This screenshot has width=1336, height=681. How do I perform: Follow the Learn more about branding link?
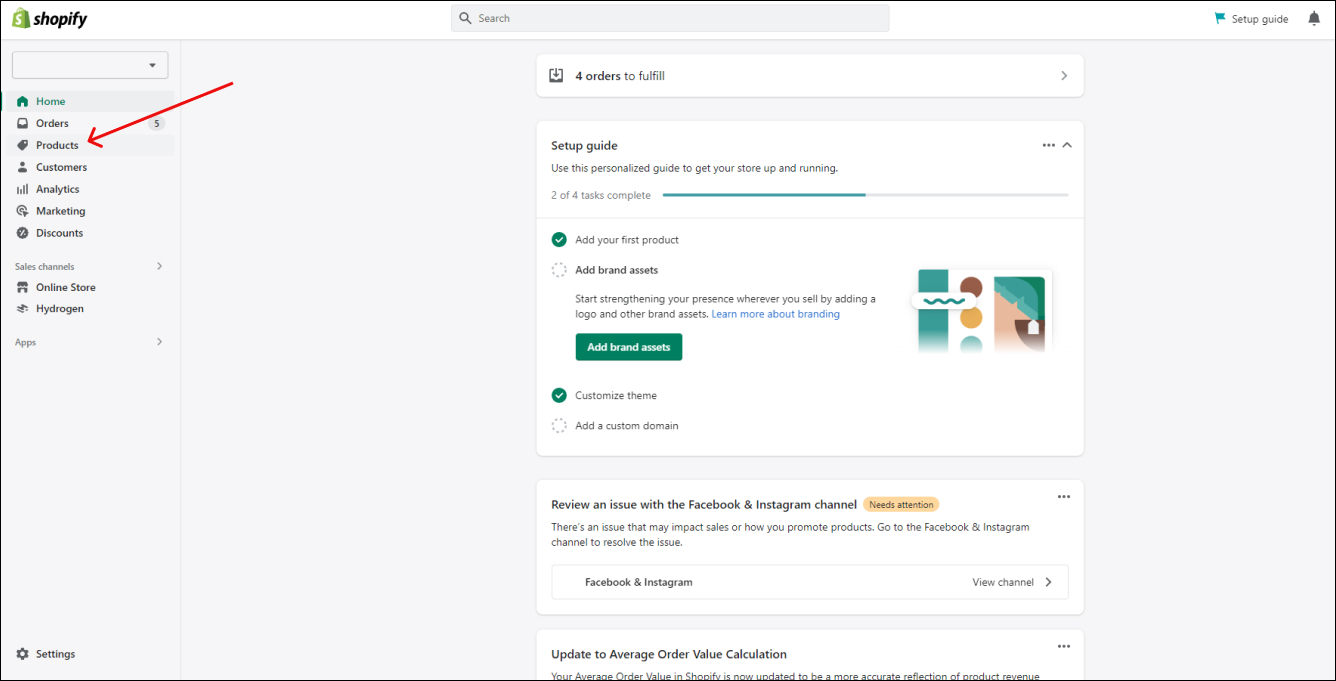point(776,314)
